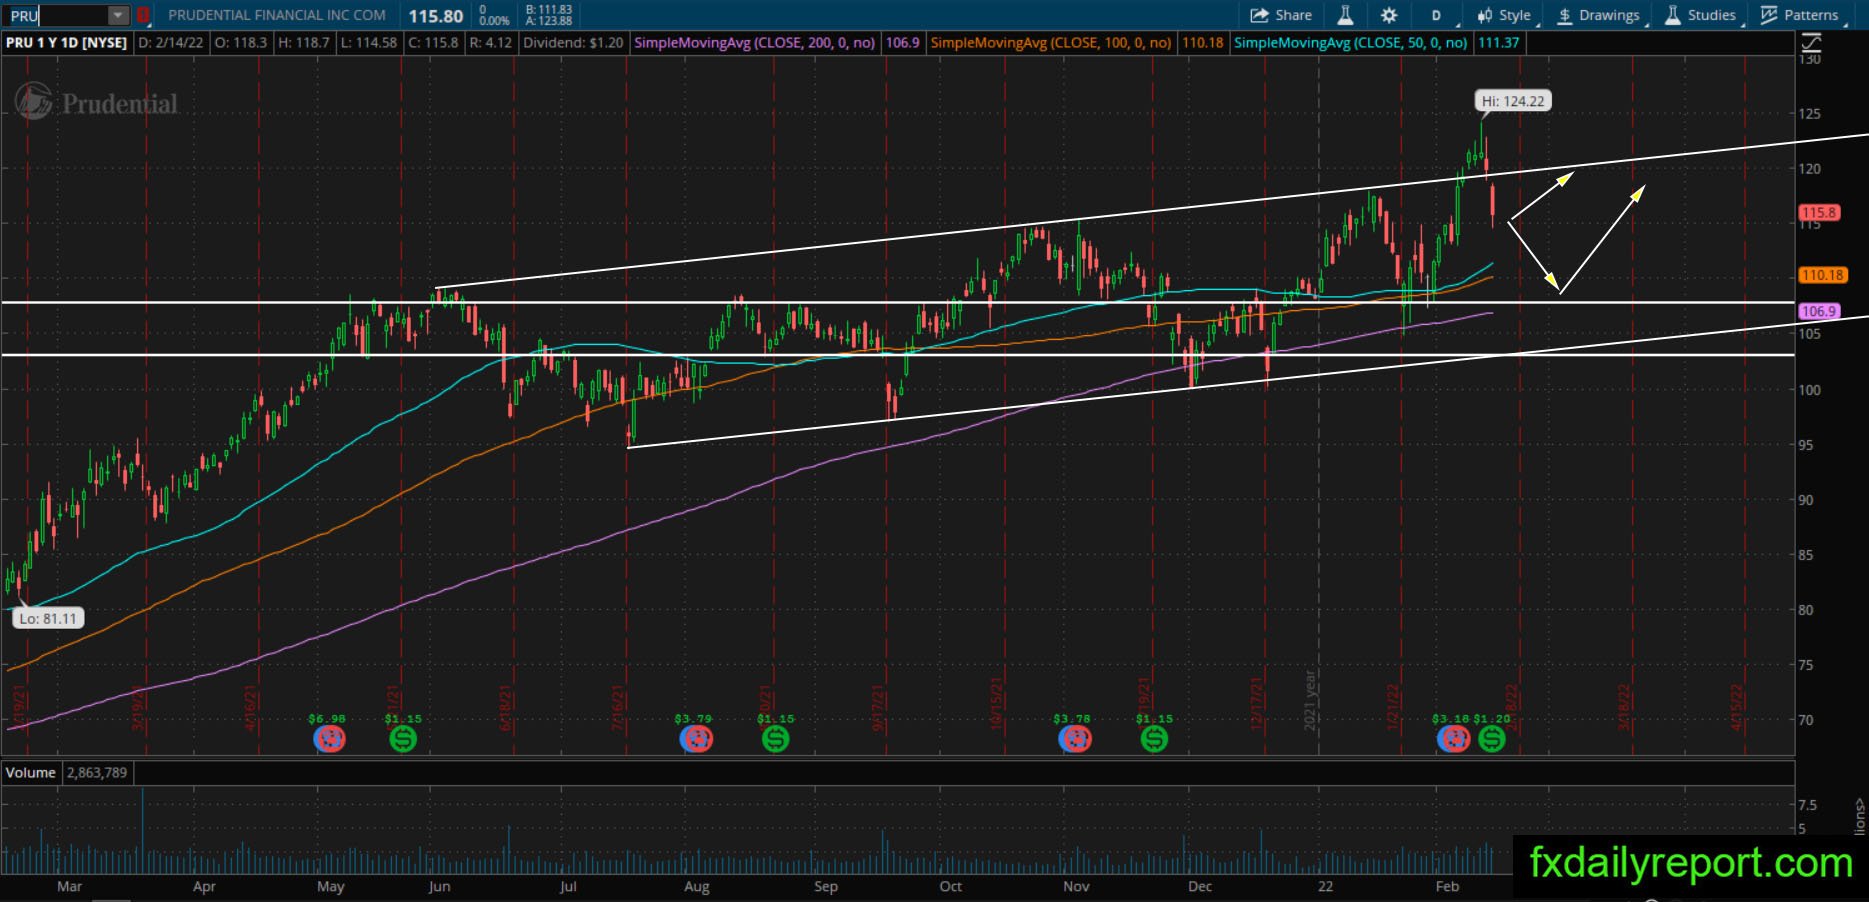Click the Volume panel label

(30, 772)
